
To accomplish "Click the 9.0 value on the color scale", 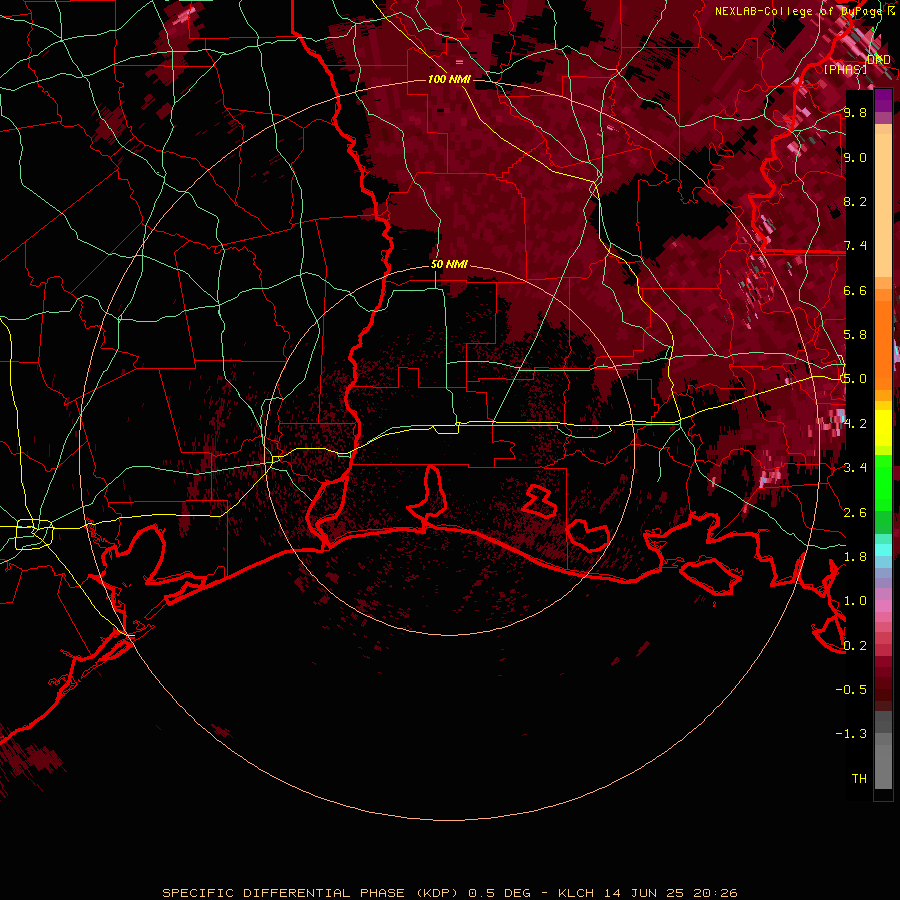I will (x=855, y=157).
